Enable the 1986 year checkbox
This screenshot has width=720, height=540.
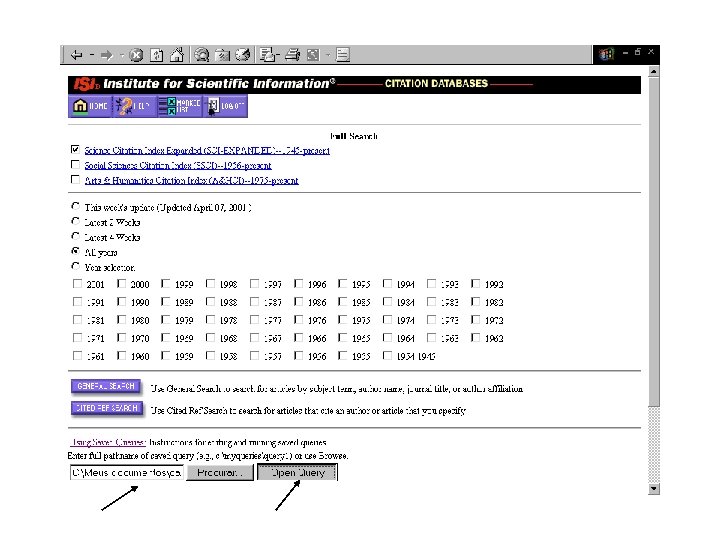[x=298, y=302]
